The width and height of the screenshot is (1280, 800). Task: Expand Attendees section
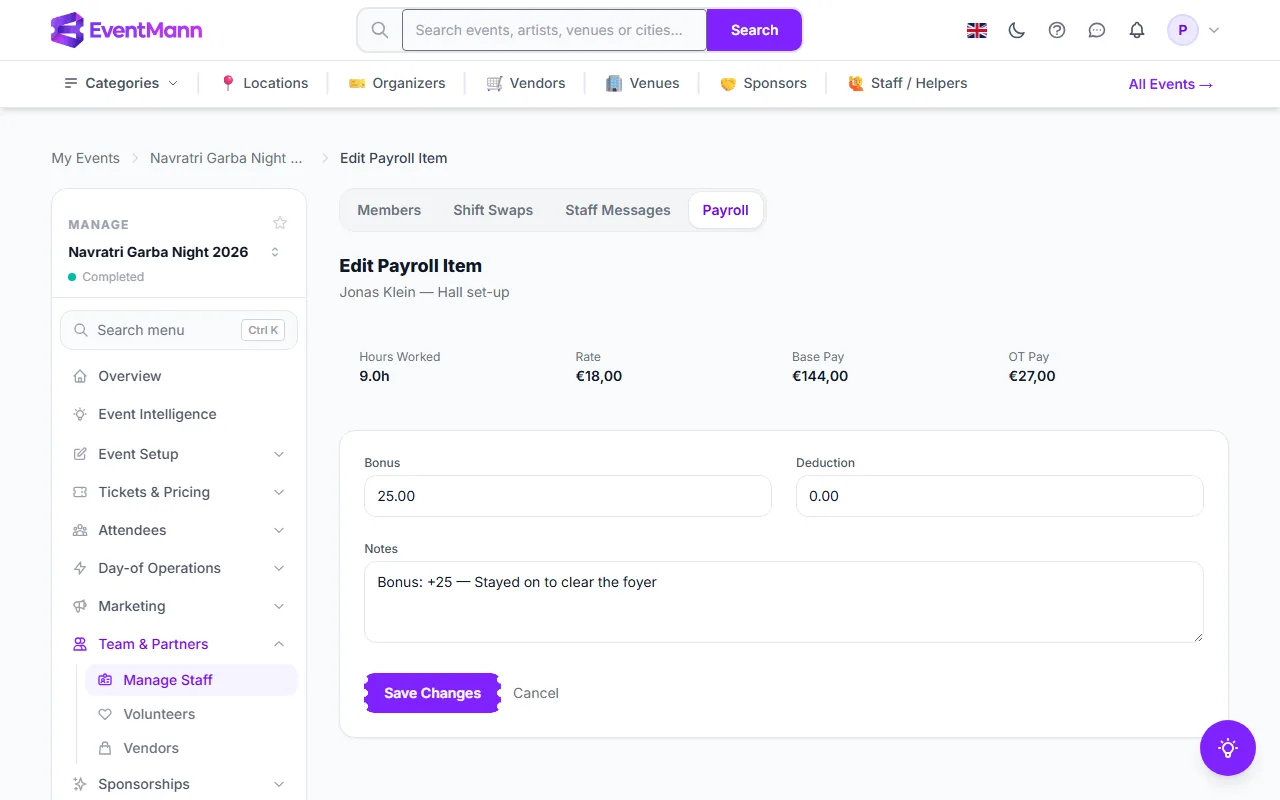point(179,530)
